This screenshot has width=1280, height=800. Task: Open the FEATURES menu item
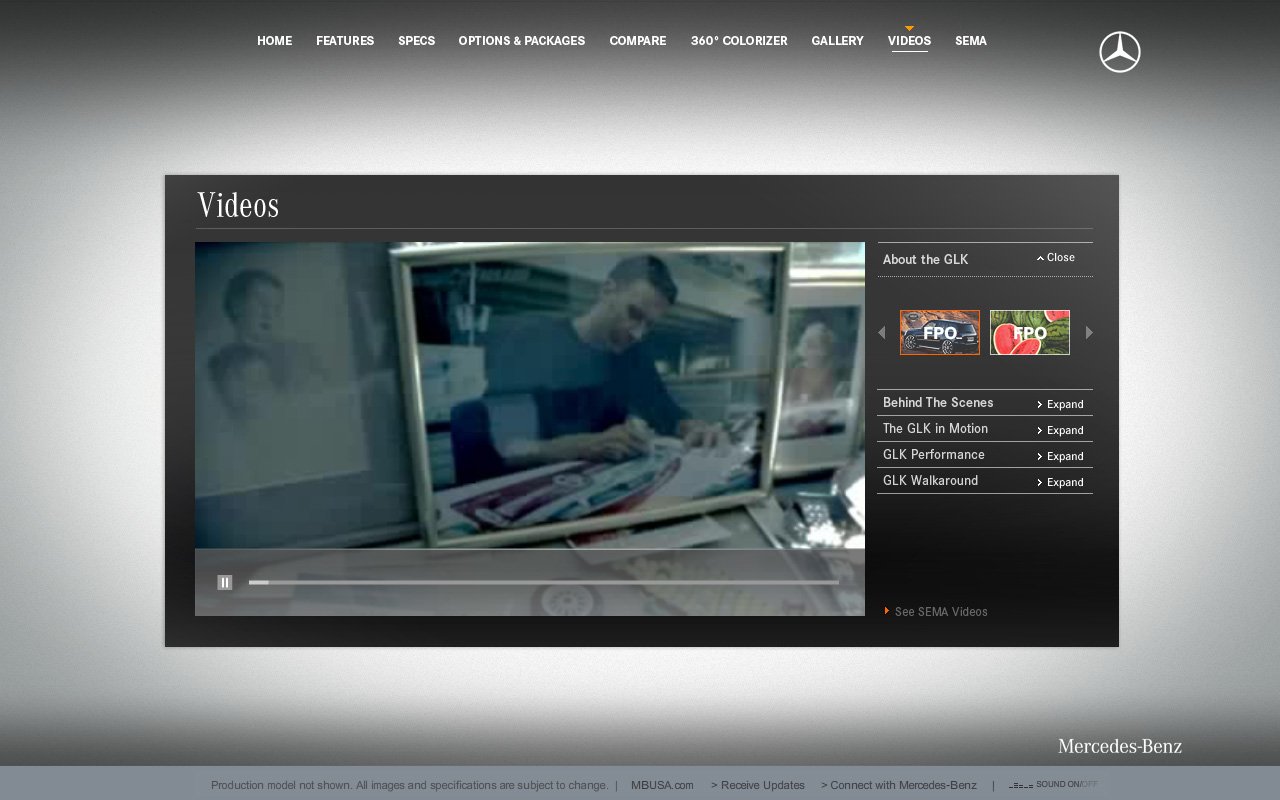(x=345, y=41)
